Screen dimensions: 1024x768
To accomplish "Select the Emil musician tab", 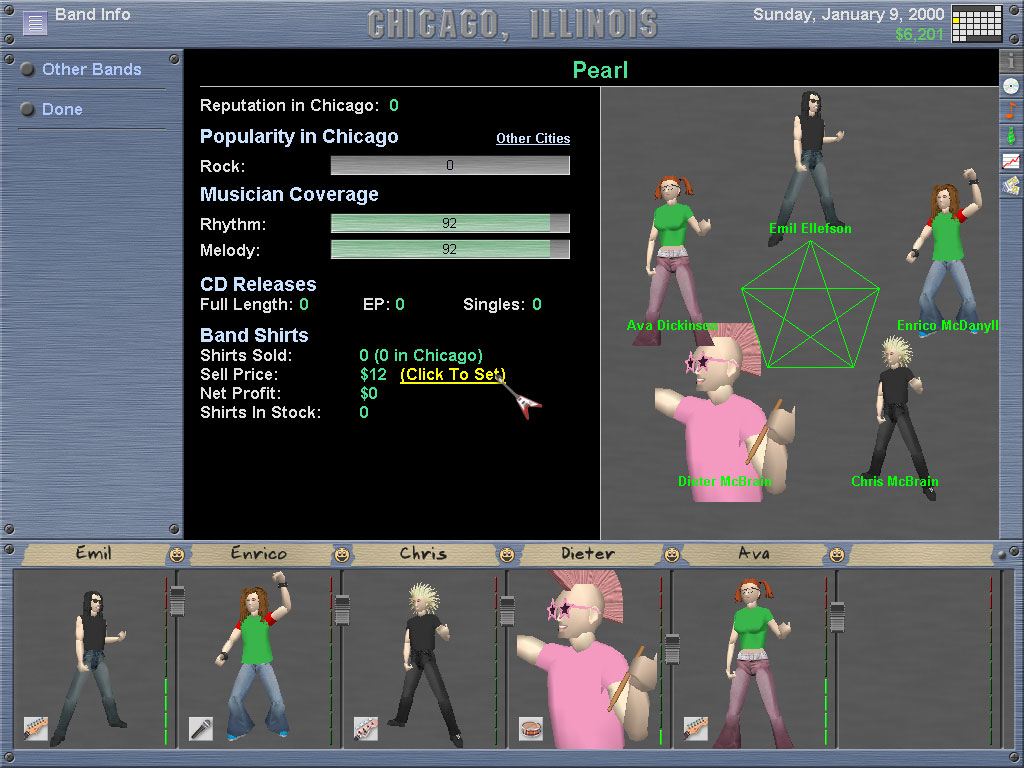I will [x=93, y=553].
